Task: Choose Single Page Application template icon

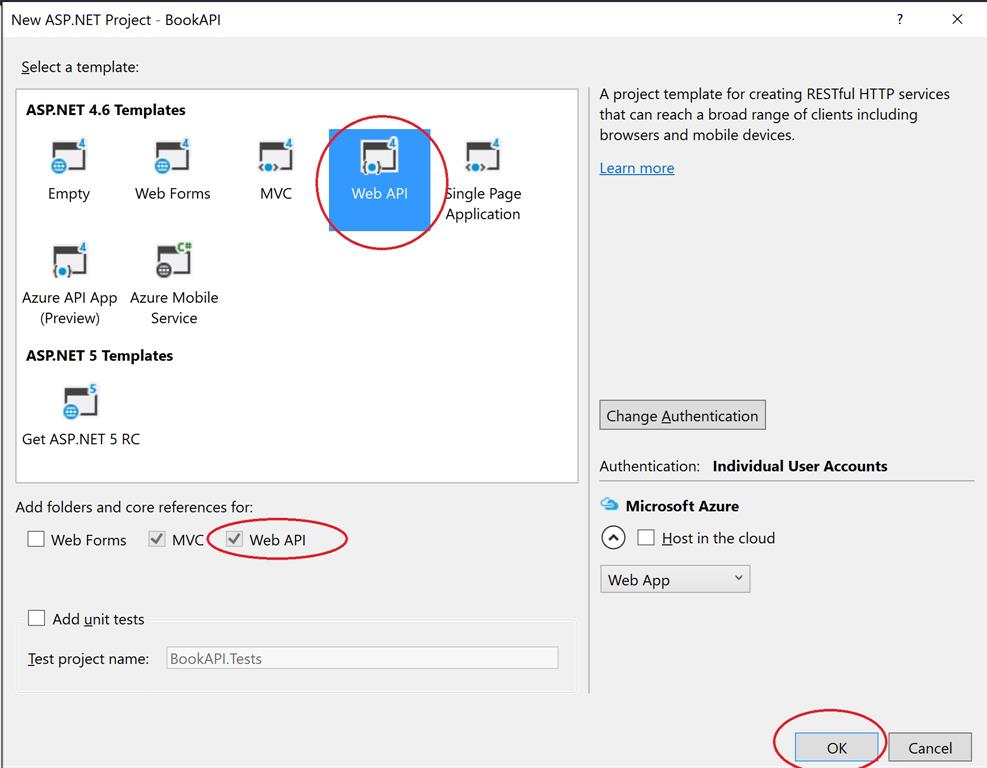Action: tap(483, 158)
